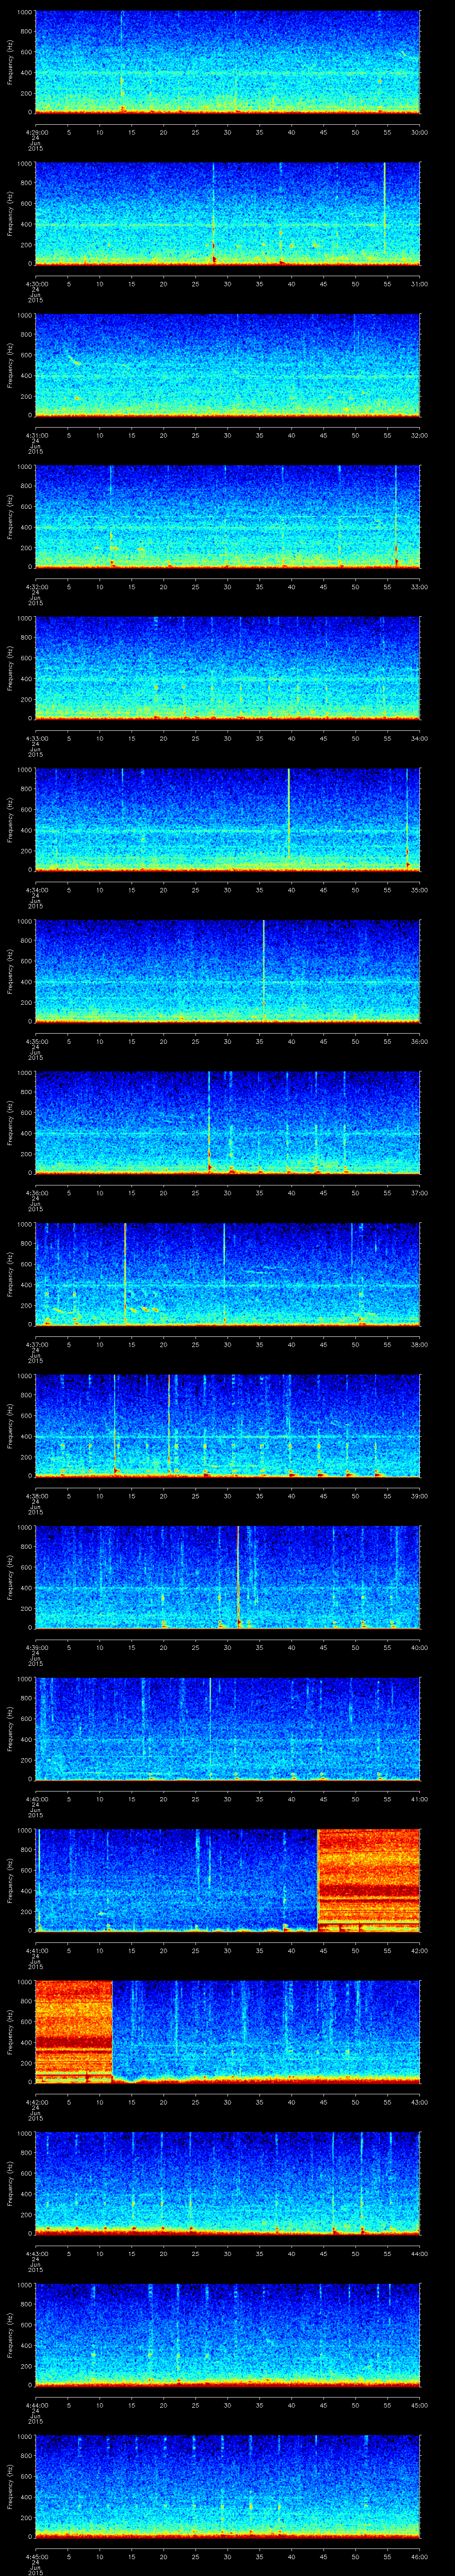Click the 35:00 end time label
This screenshot has width=455, height=2576.
tap(419, 890)
